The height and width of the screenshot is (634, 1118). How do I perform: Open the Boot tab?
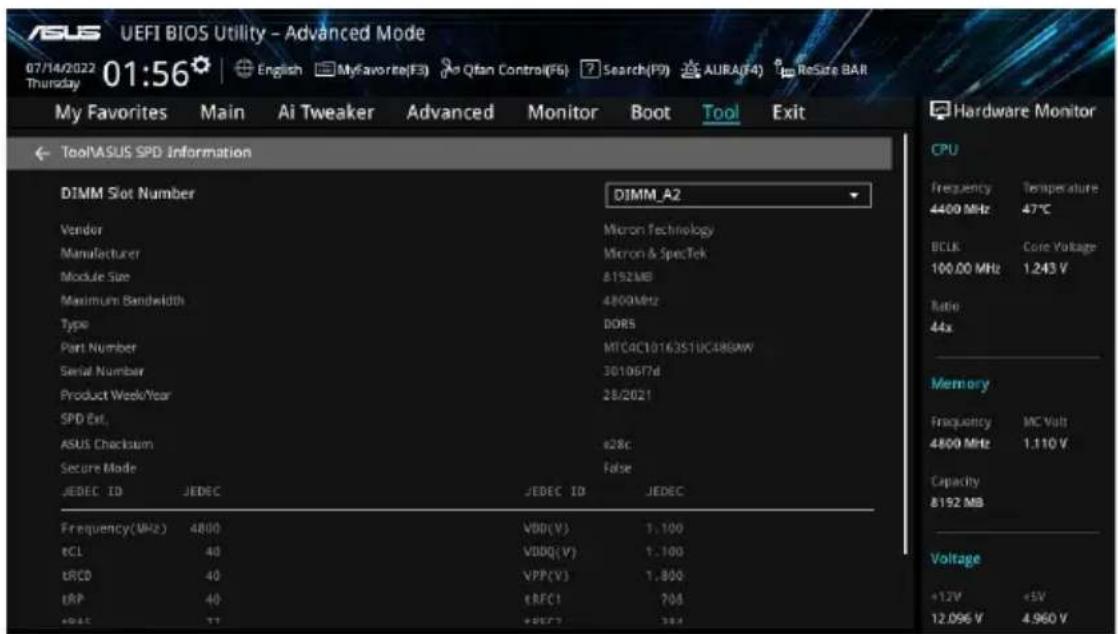(650, 113)
